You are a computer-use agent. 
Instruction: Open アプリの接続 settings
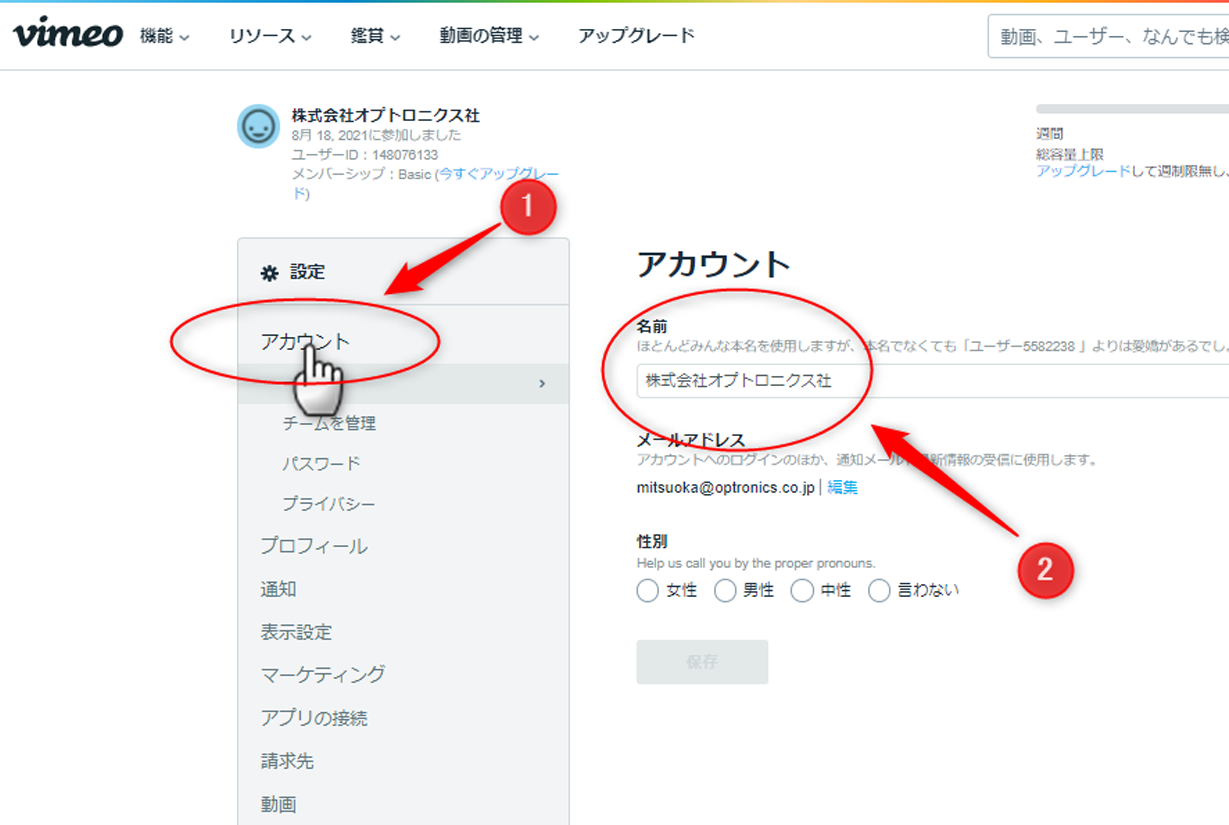pyautogui.click(x=314, y=718)
